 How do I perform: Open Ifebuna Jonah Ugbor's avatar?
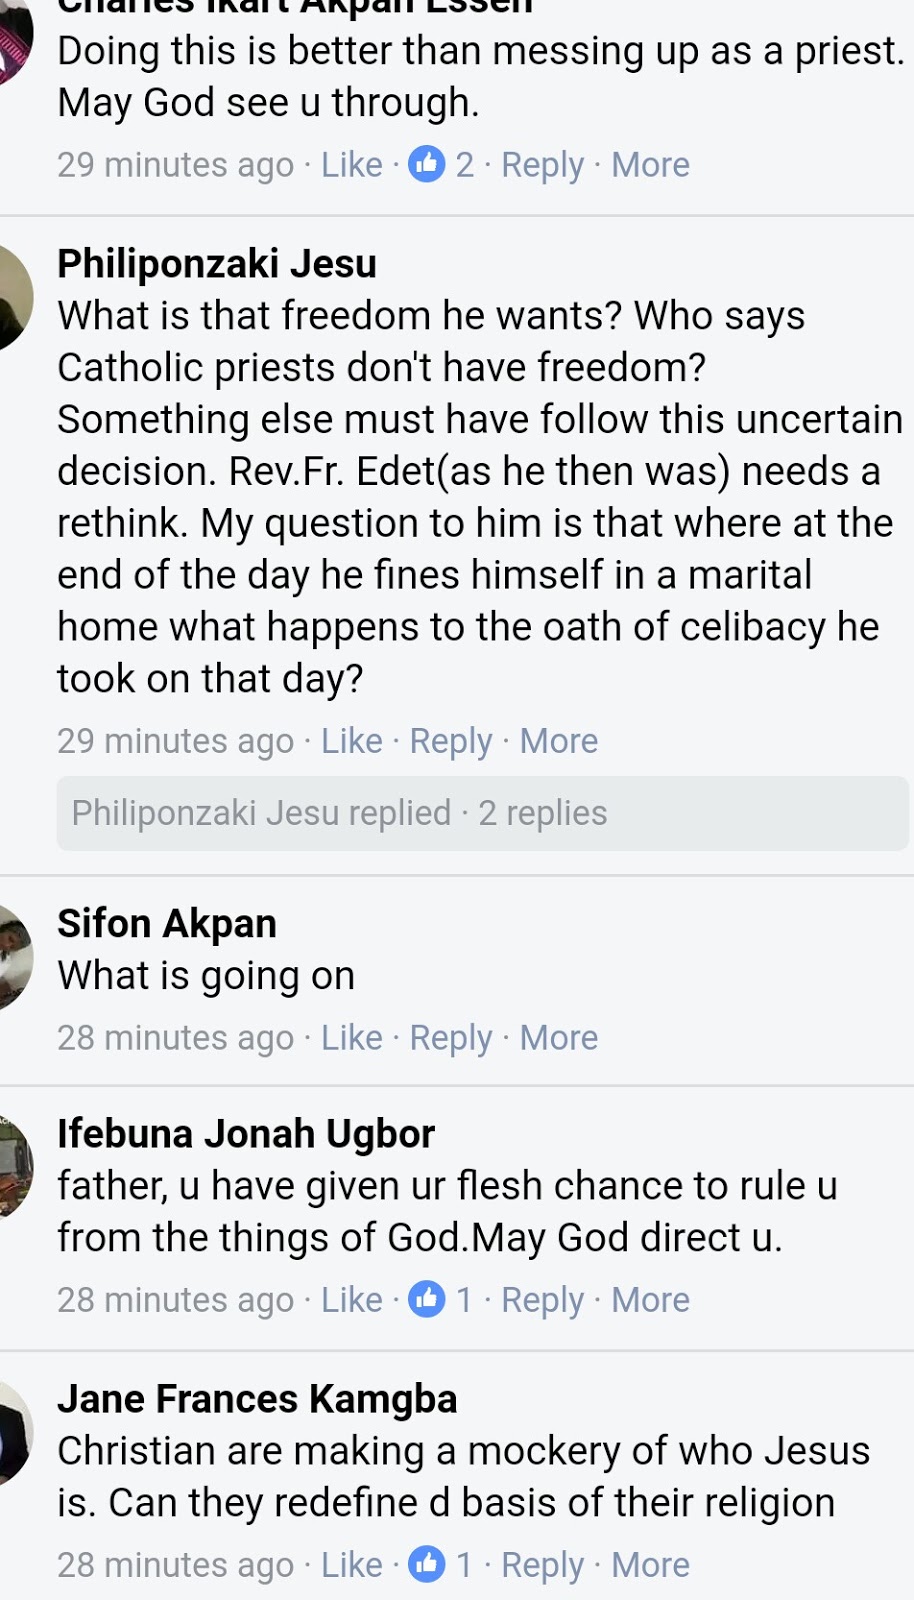(x=14, y=1167)
